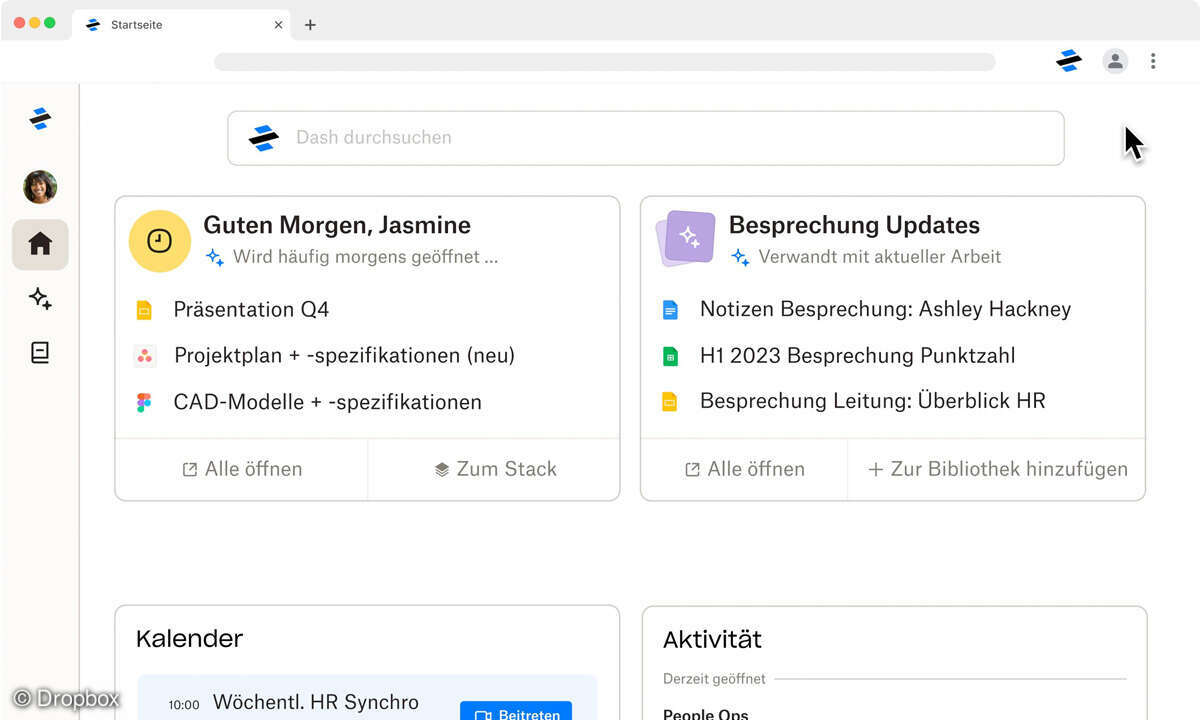Screen dimensions: 1200x720
Task: Open a new browser tab with plus
Action: point(310,25)
